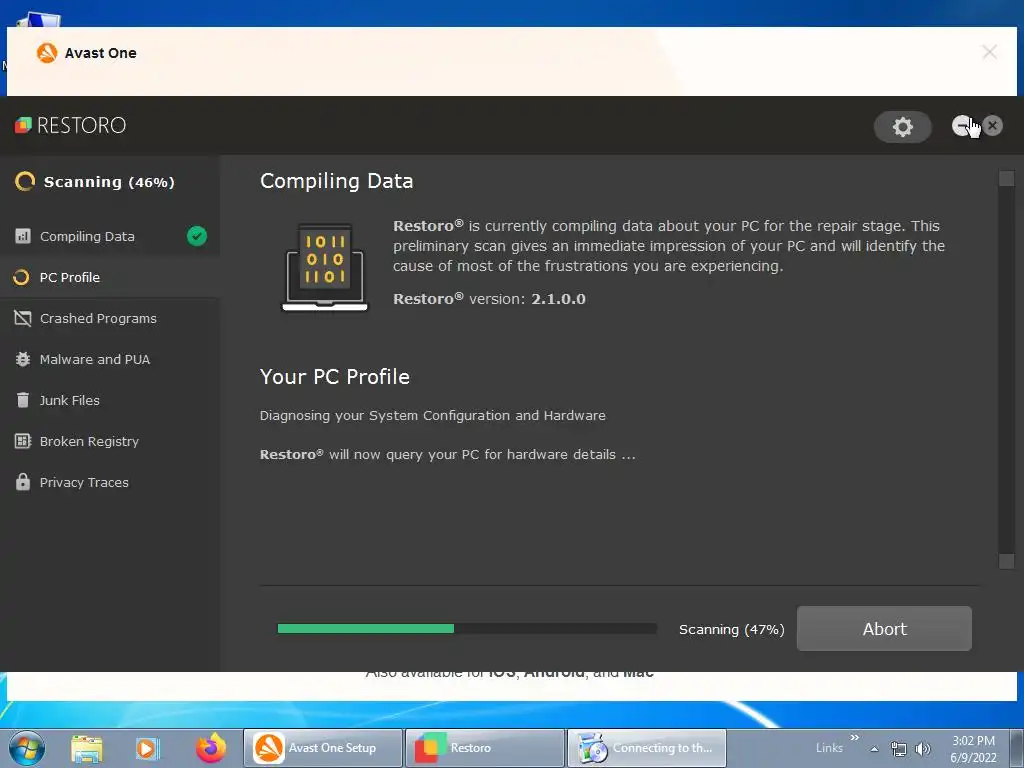This screenshot has width=1024, height=768.
Task: Open Windows Media Player from taskbar
Action: point(147,748)
